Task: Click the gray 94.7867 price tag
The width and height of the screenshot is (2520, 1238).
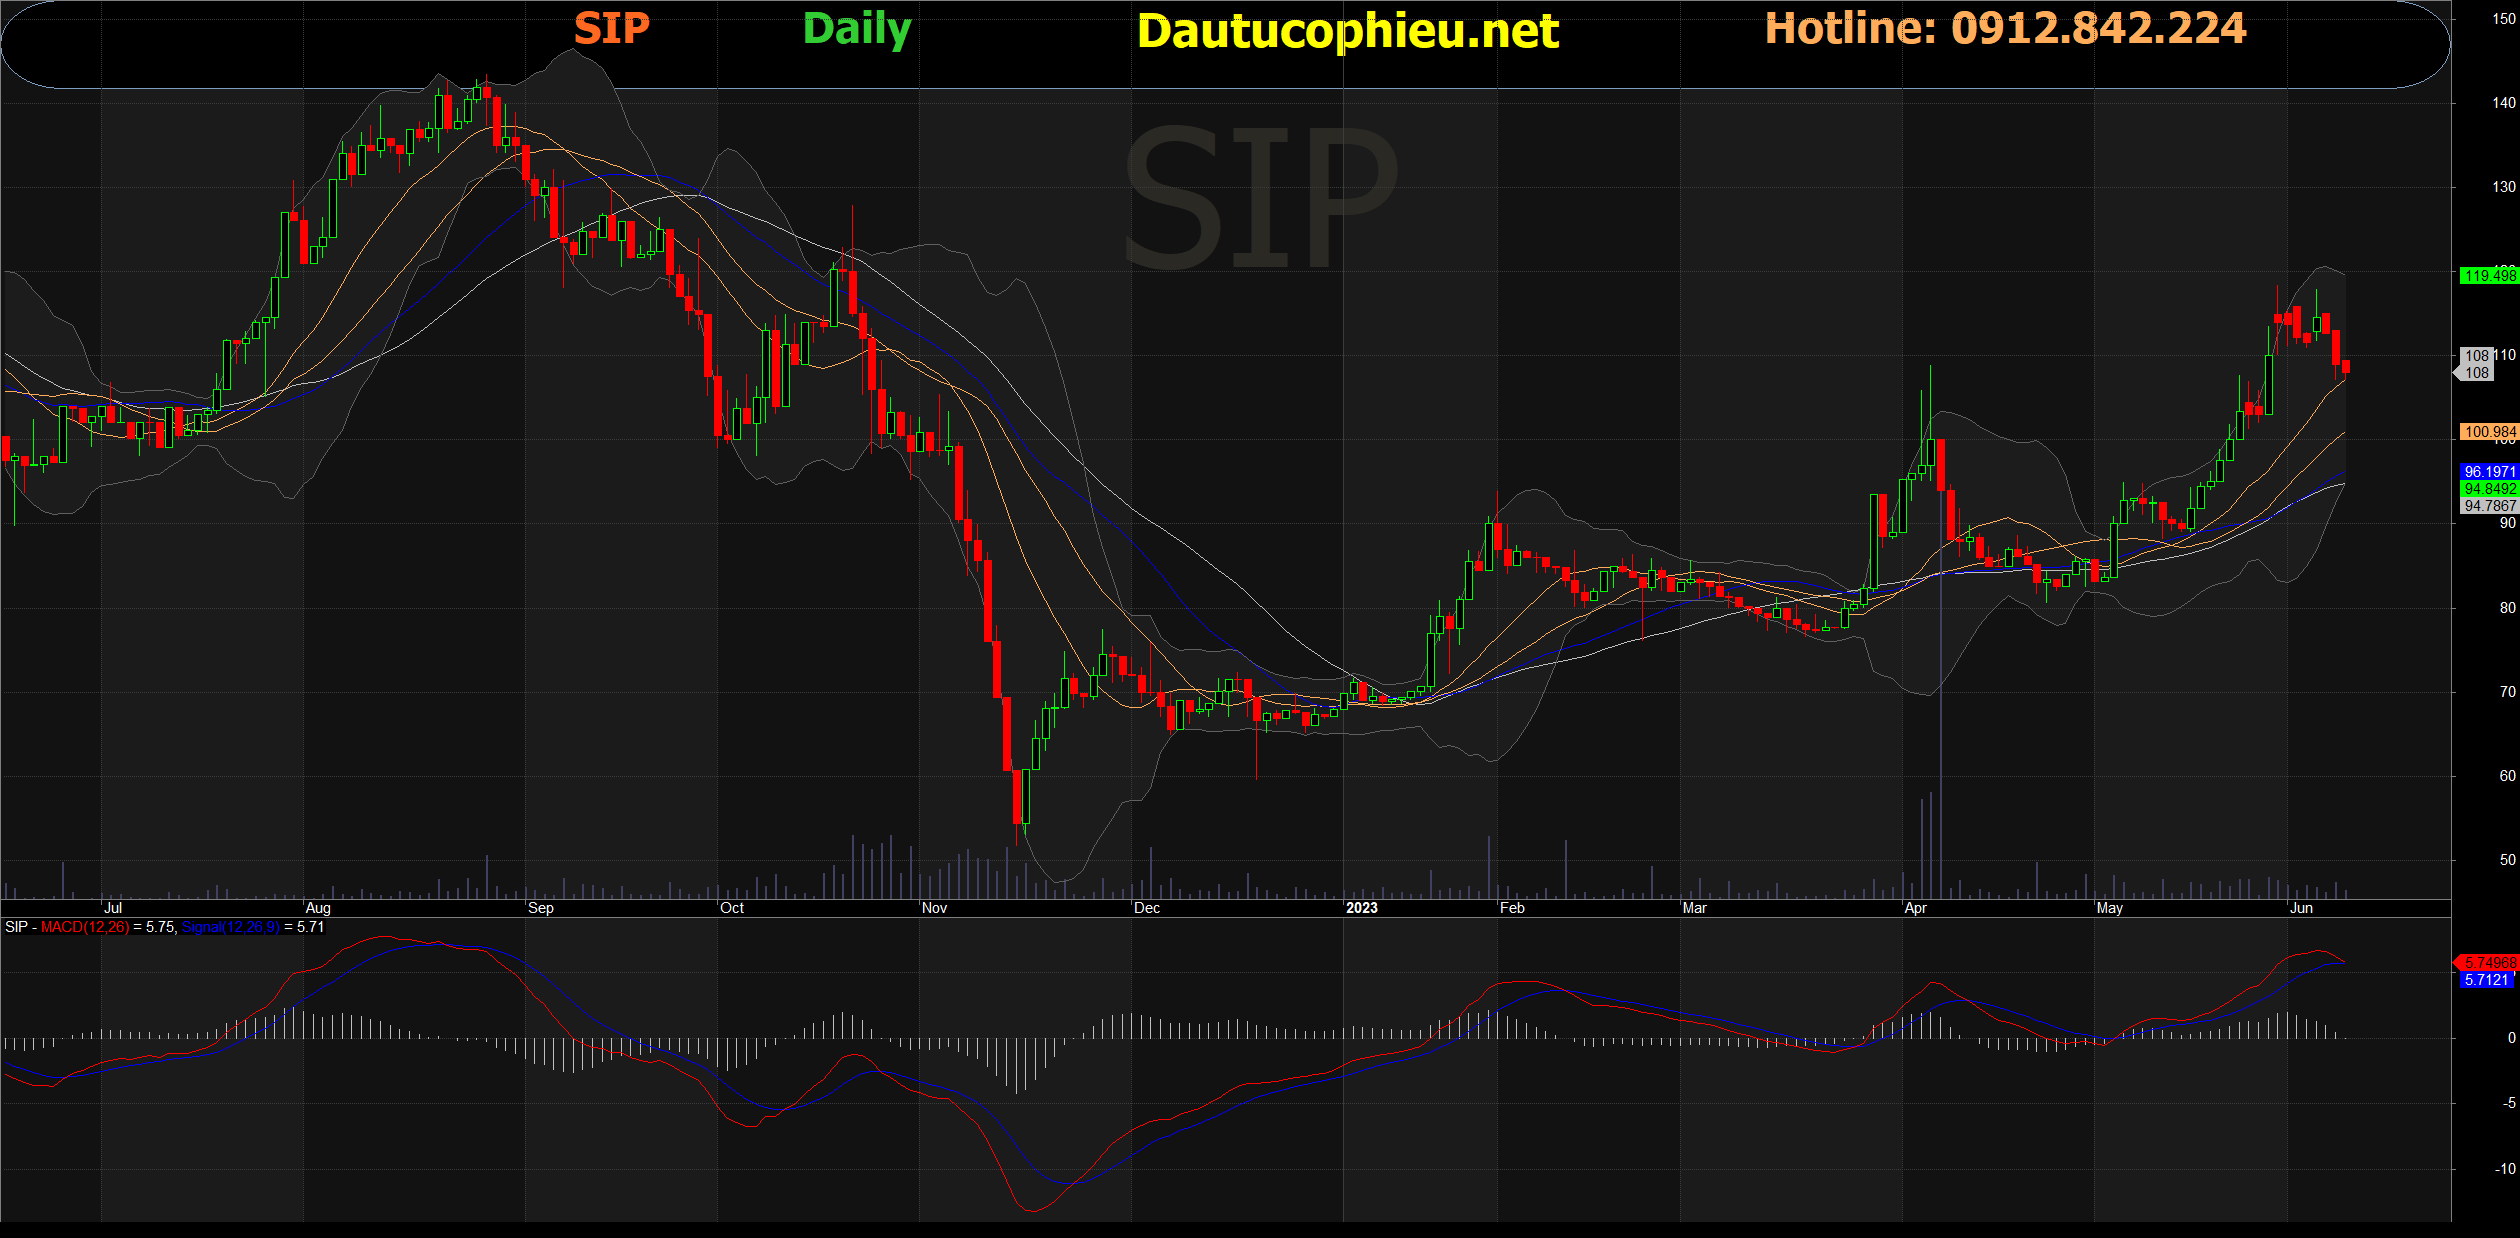Action: tap(2488, 506)
